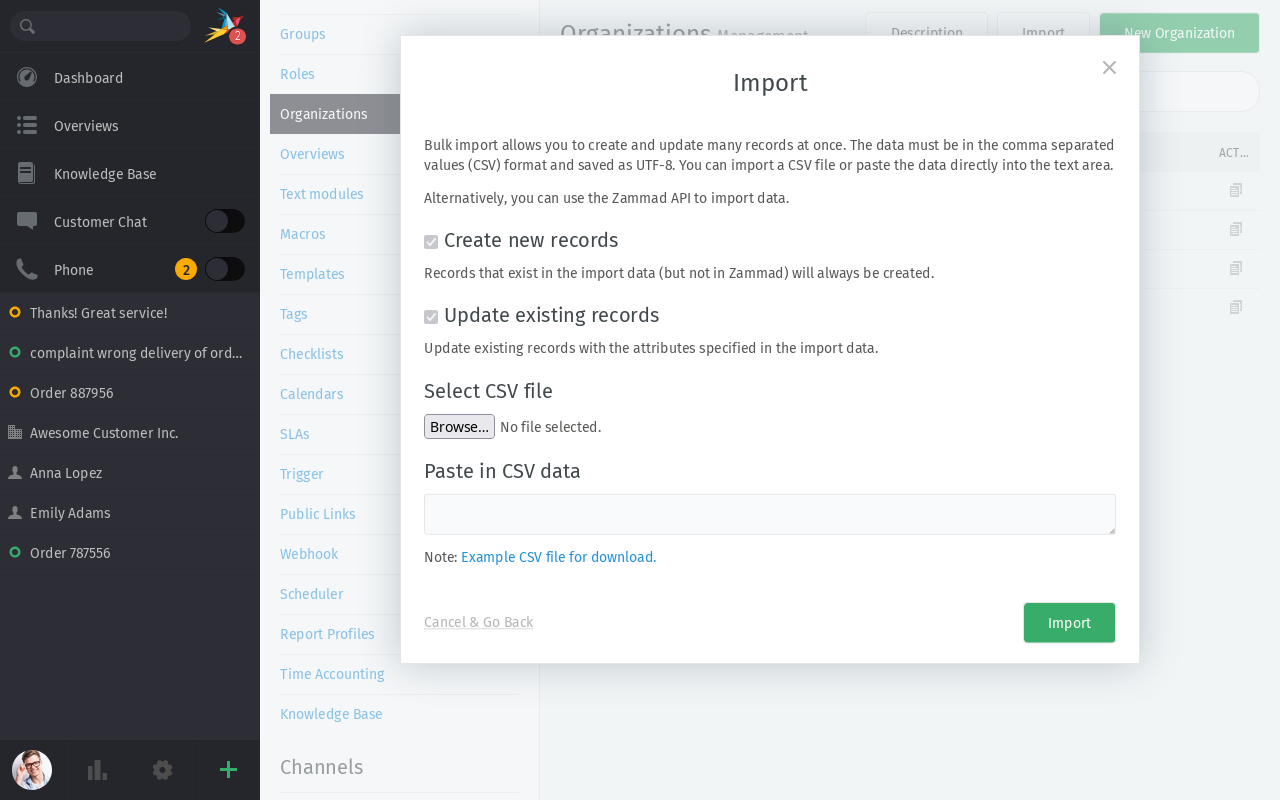Click the Browse... file button
1280x800 pixels.
coord(459,427)
